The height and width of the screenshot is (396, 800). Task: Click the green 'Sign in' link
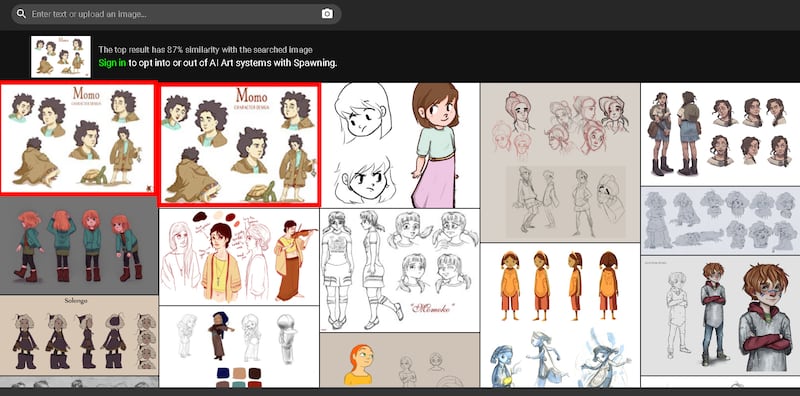click(x=112, y=63)
